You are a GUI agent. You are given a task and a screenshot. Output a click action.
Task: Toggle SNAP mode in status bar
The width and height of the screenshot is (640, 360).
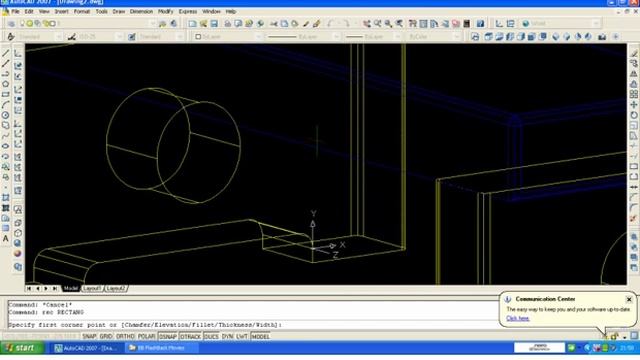point(89,337)
